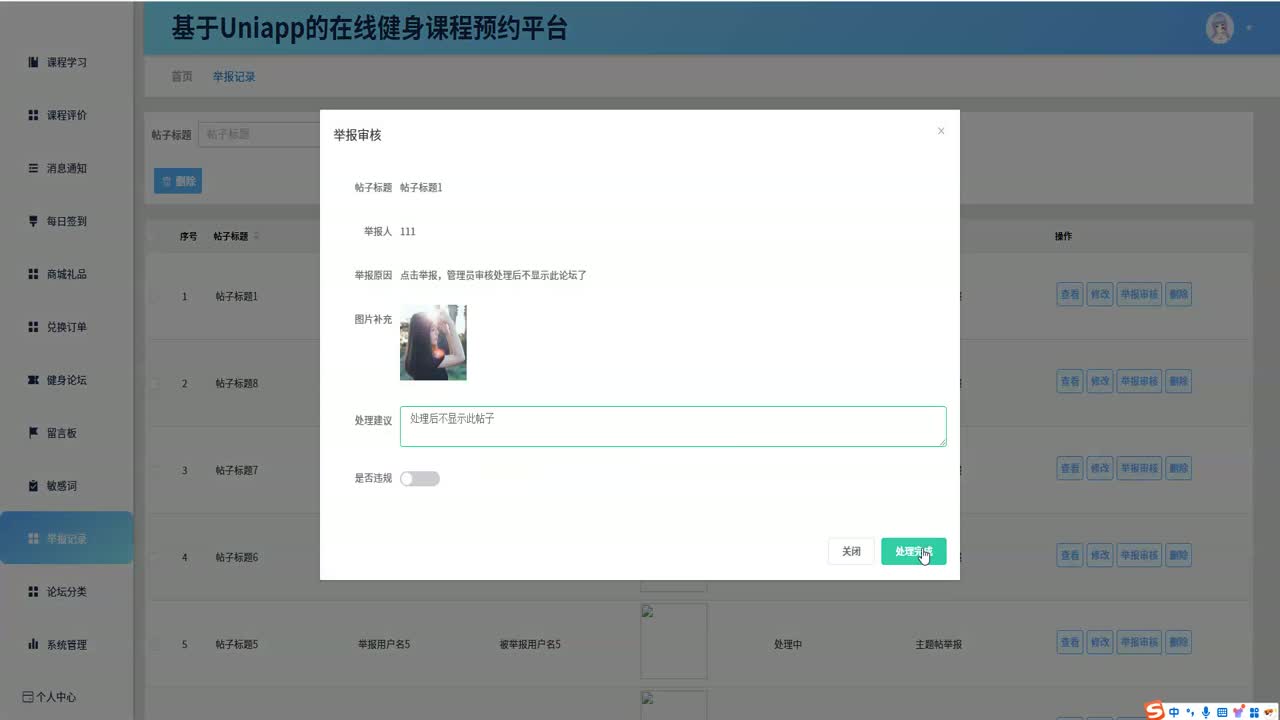Toggle the 是否违规 switch
Viewport: 1280px width, 720px height.
click(420, 479)
